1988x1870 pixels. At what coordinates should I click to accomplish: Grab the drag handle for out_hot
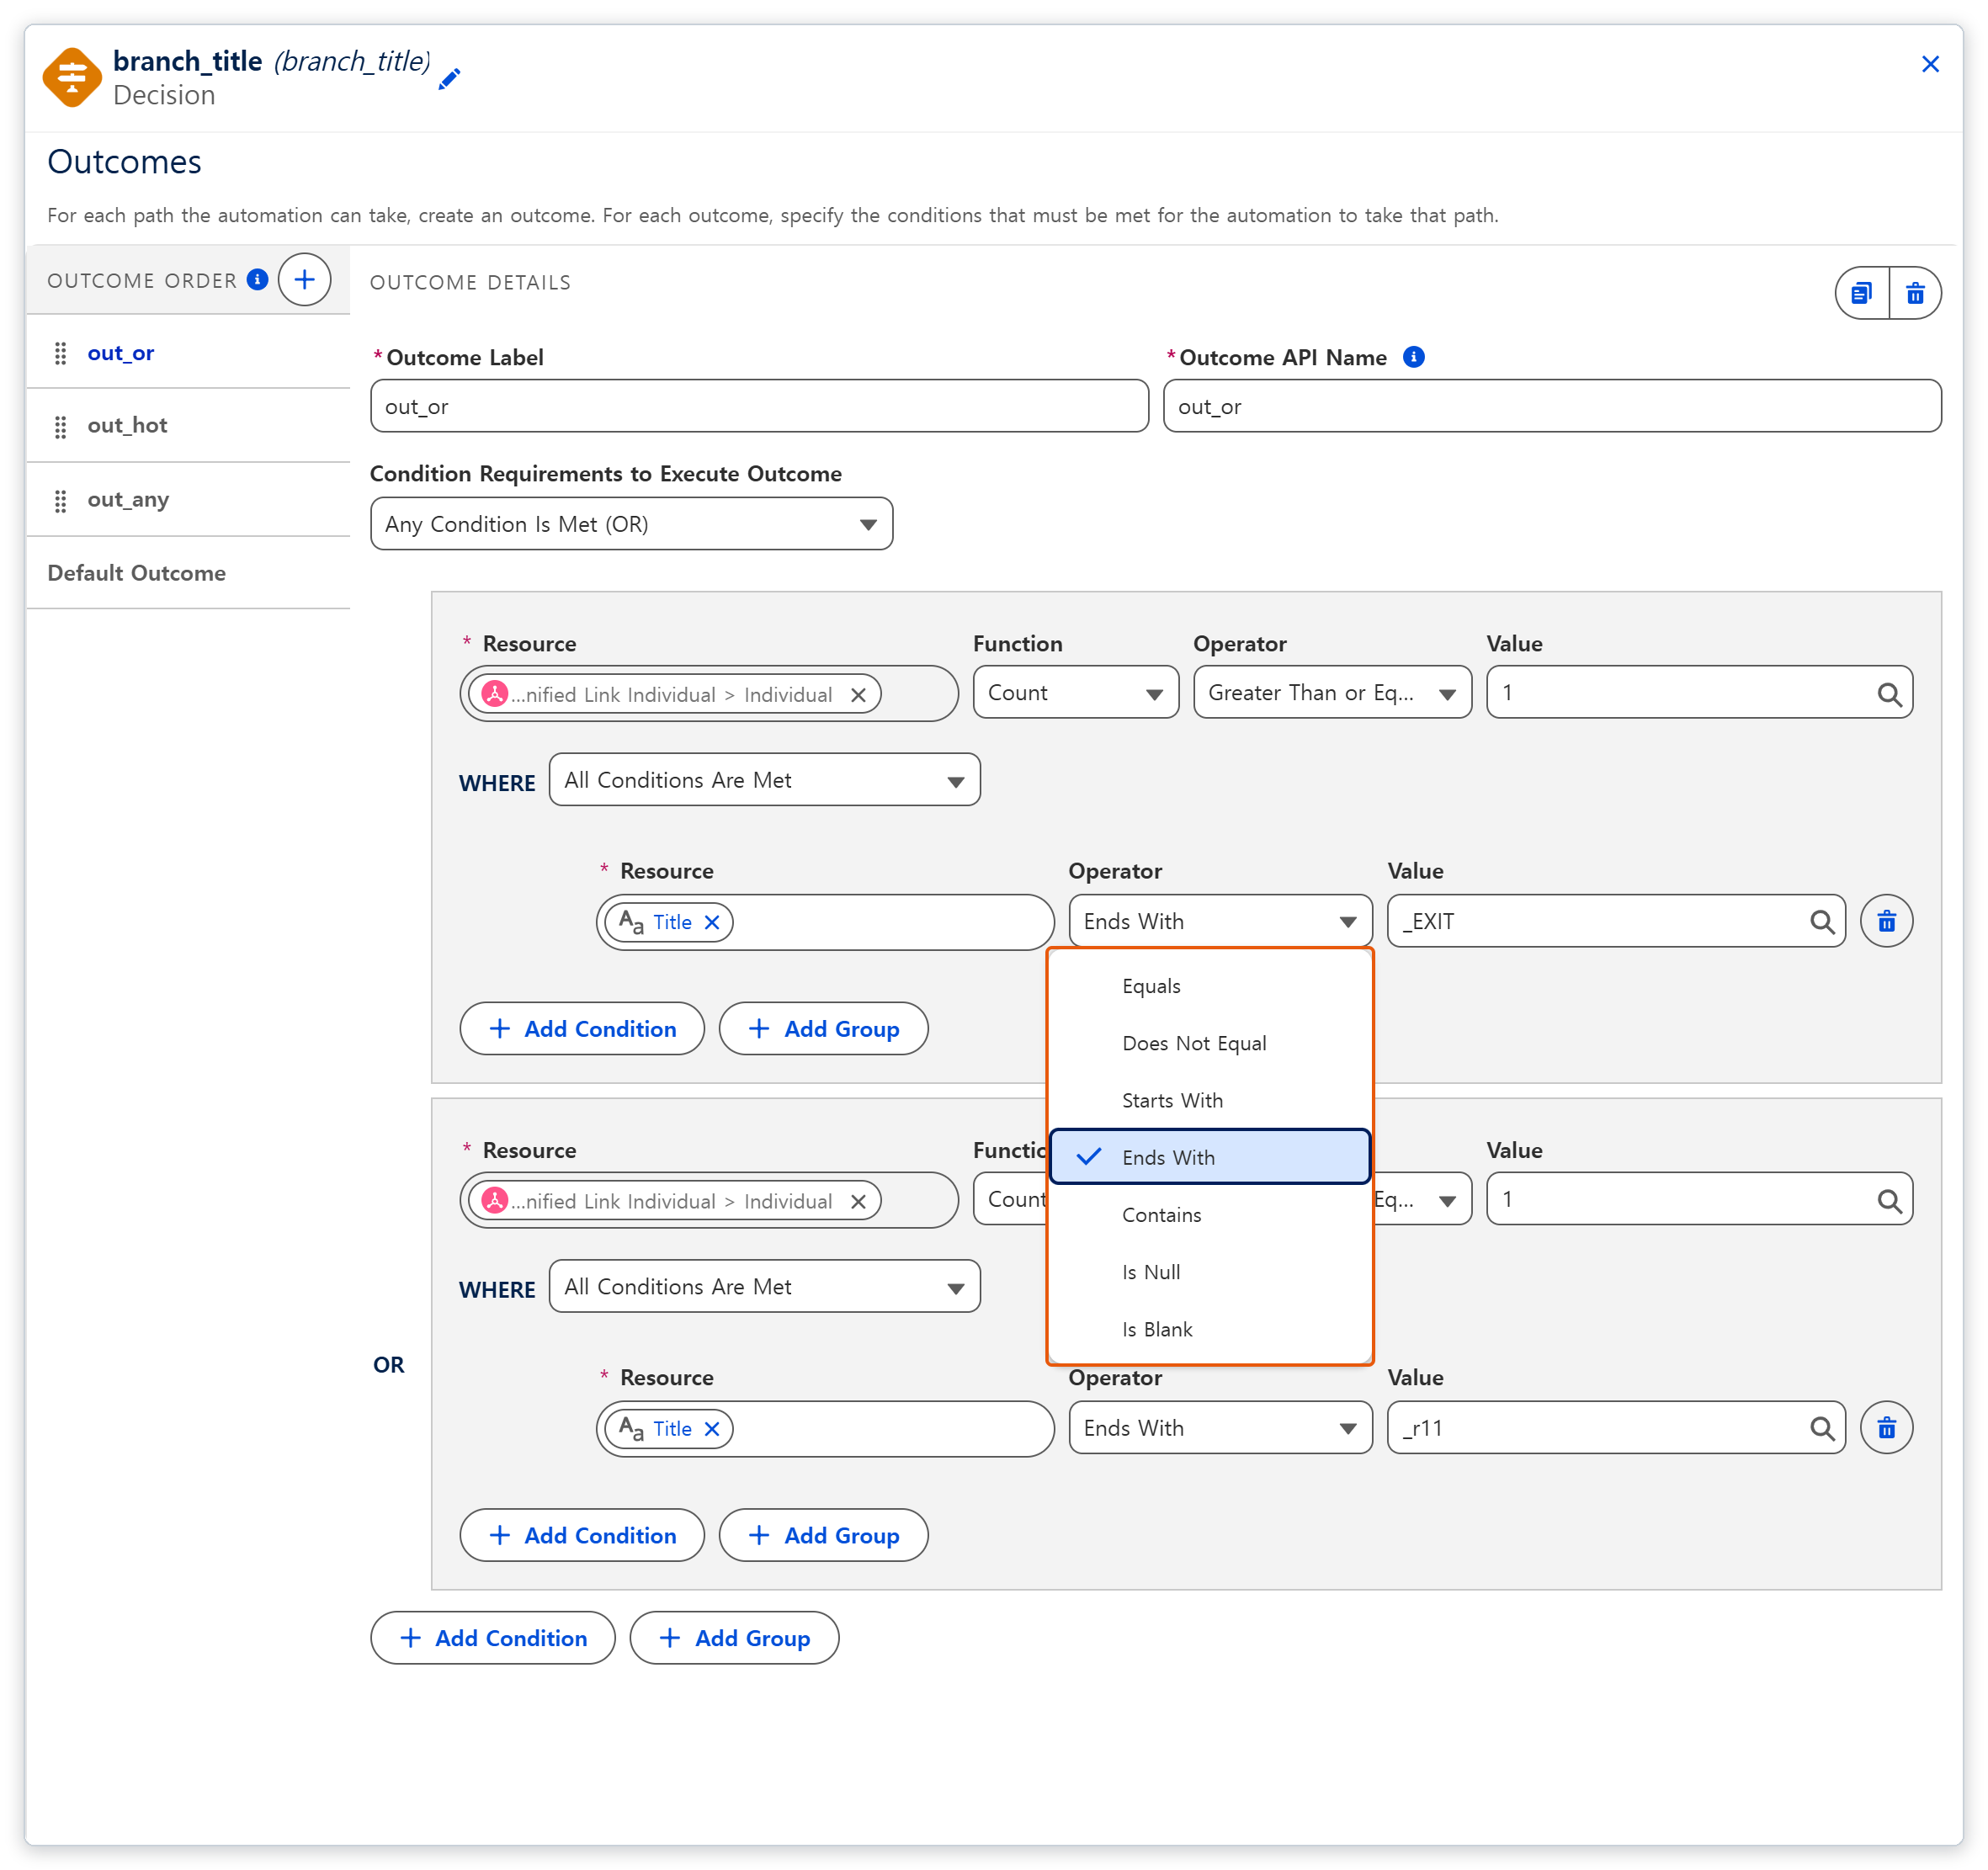(61, 427)
